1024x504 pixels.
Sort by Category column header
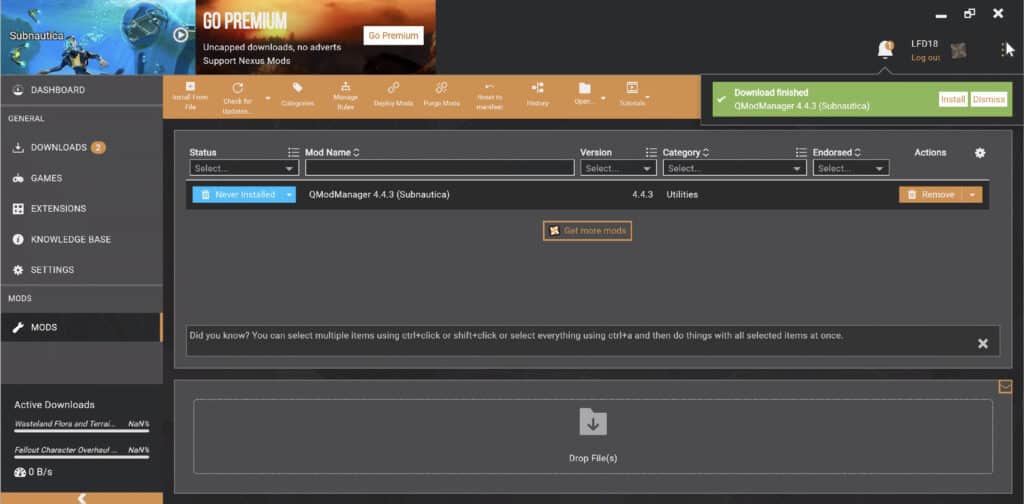tap(686, 152)
